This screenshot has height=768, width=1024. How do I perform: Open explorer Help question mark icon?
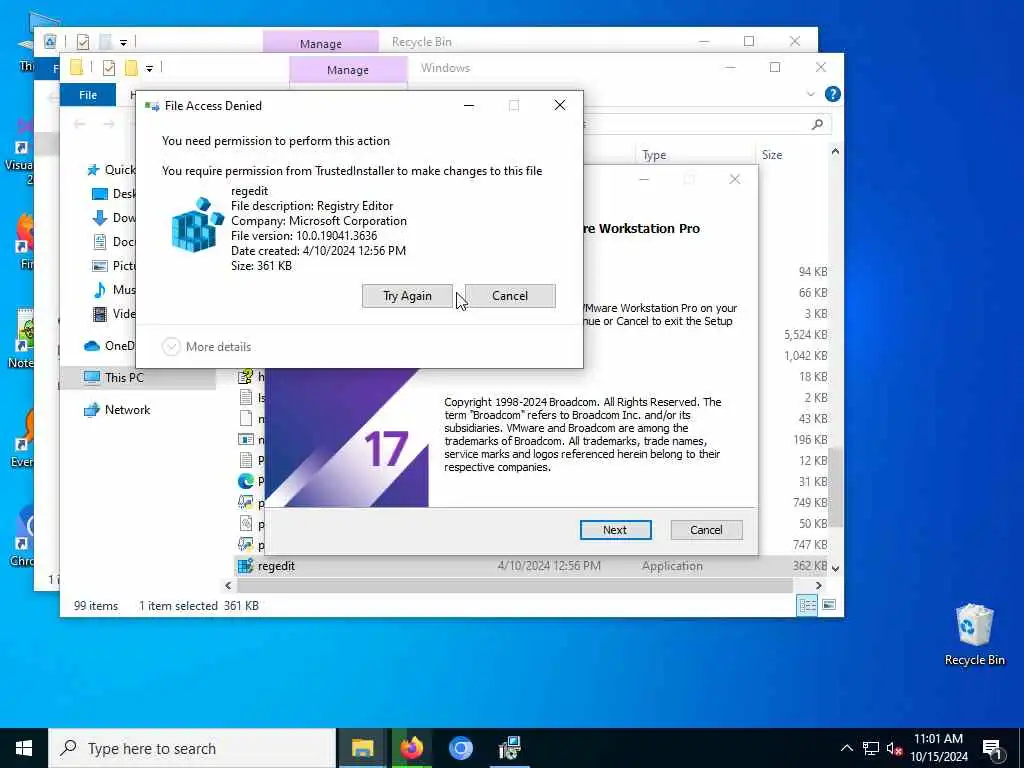tap(833, 94)
